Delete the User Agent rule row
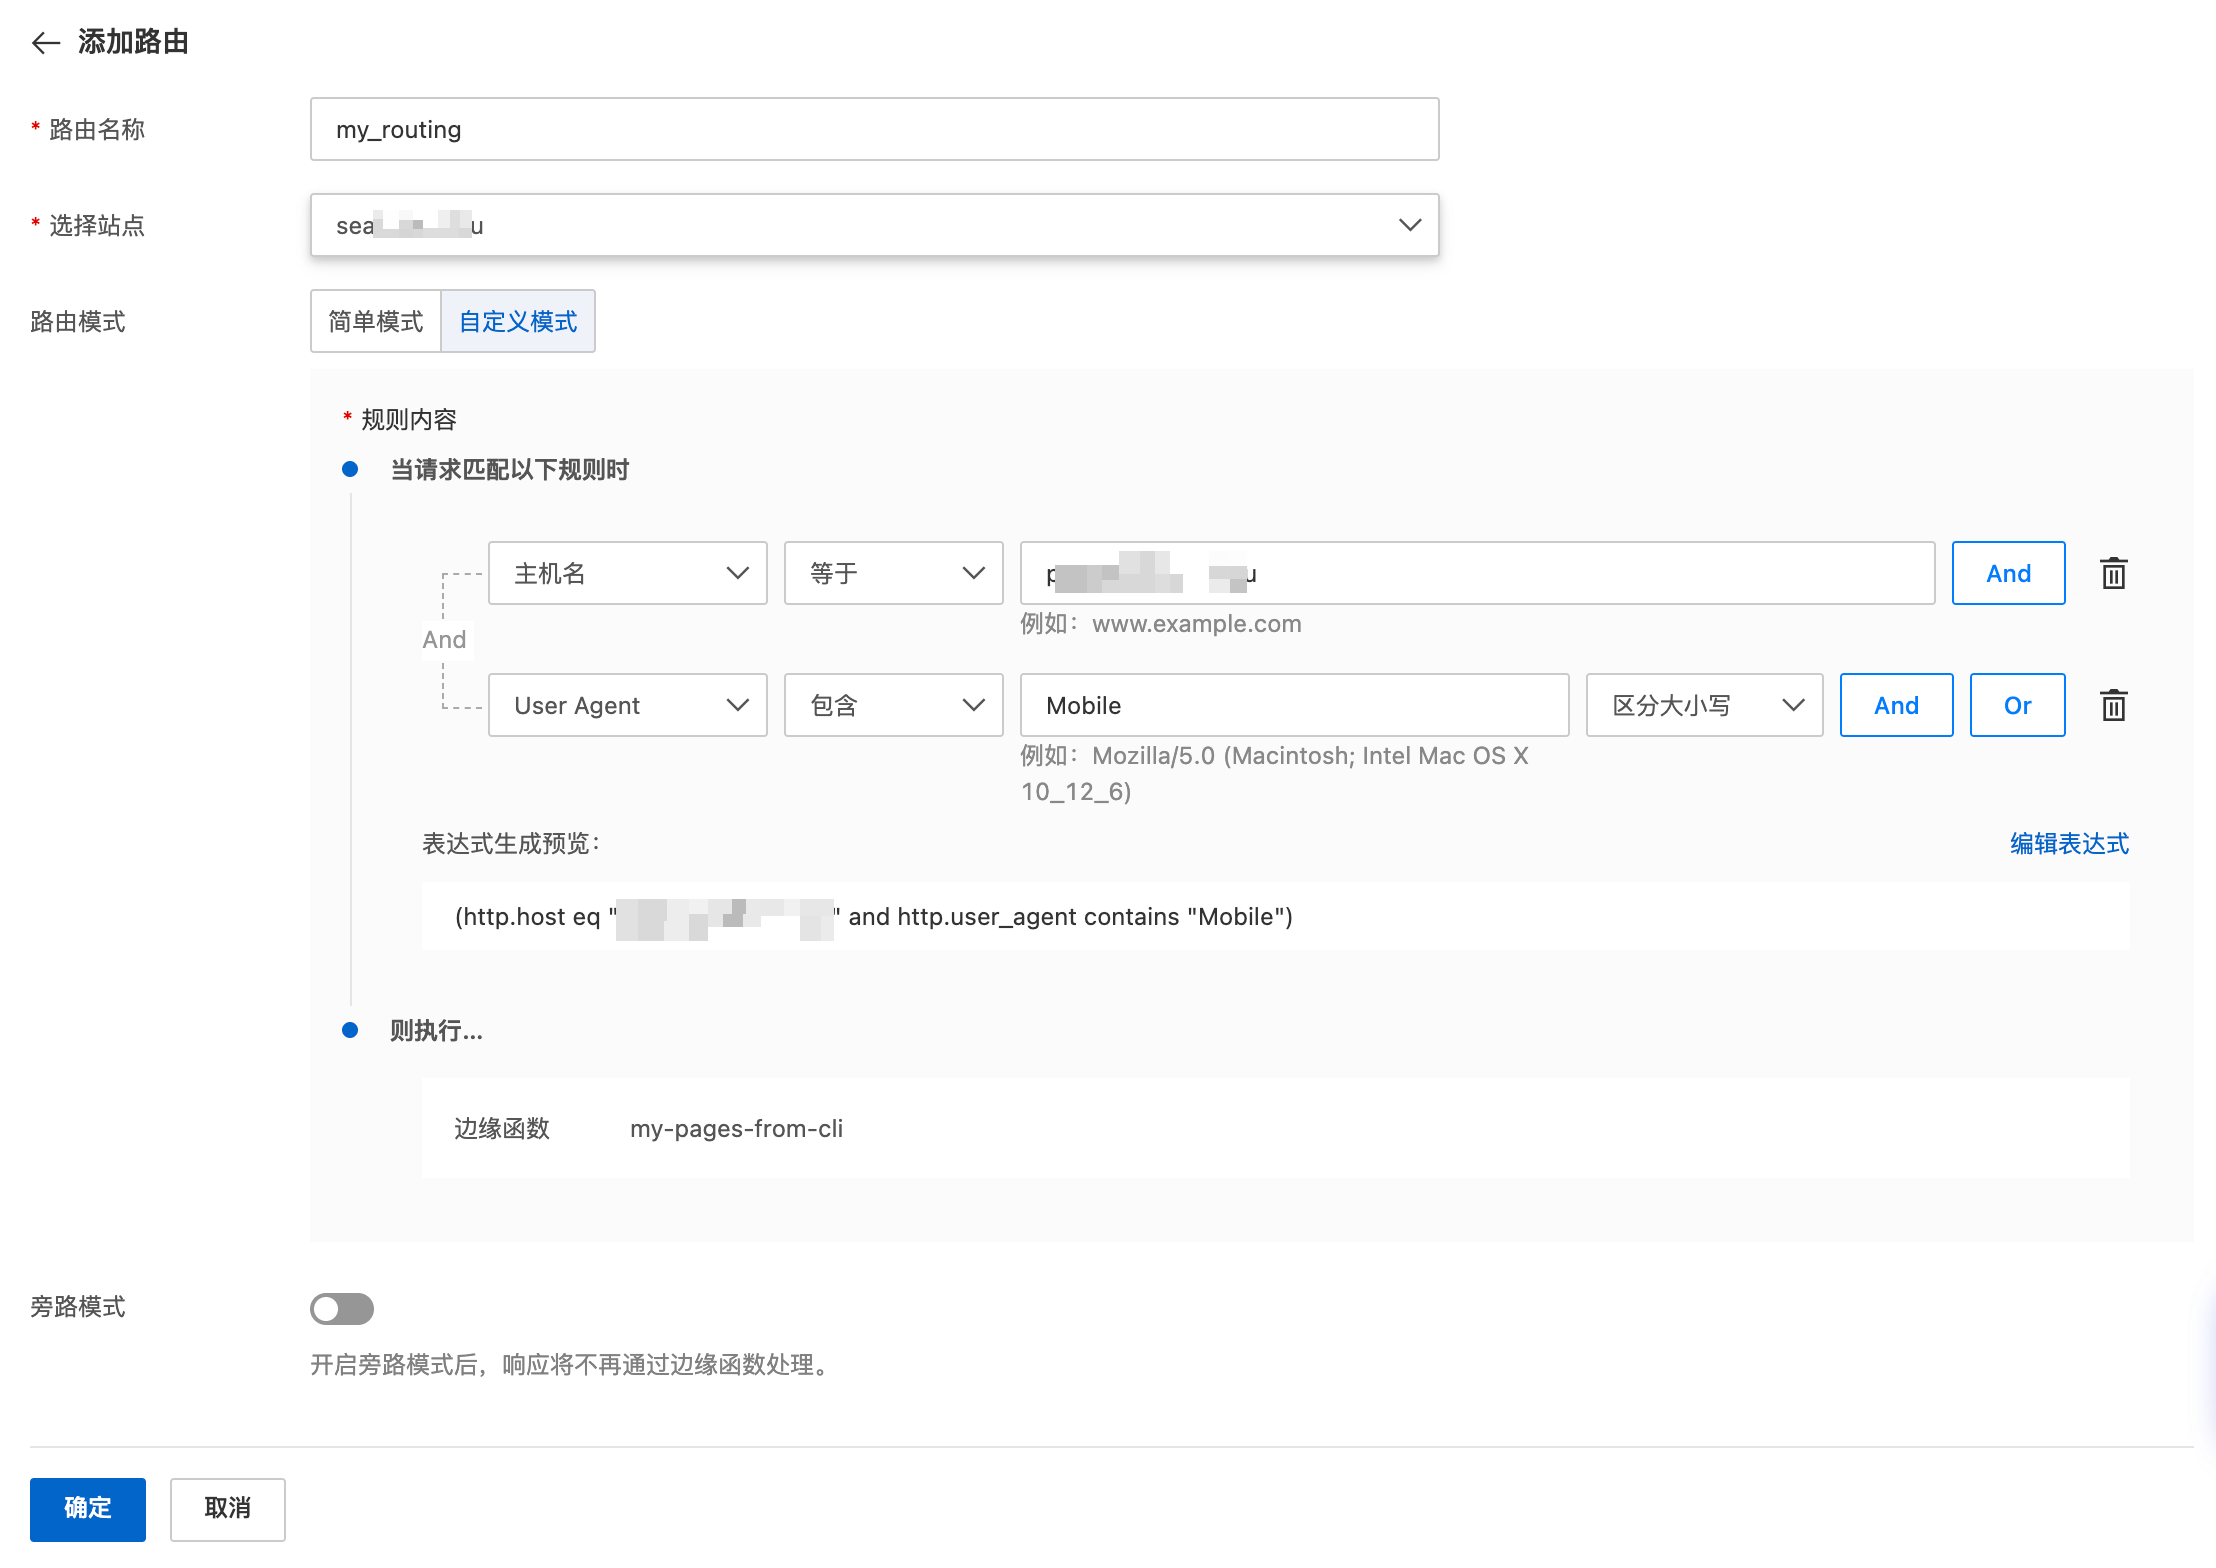This screenshot has width=2216, height=1568. tap(2113, 706)
